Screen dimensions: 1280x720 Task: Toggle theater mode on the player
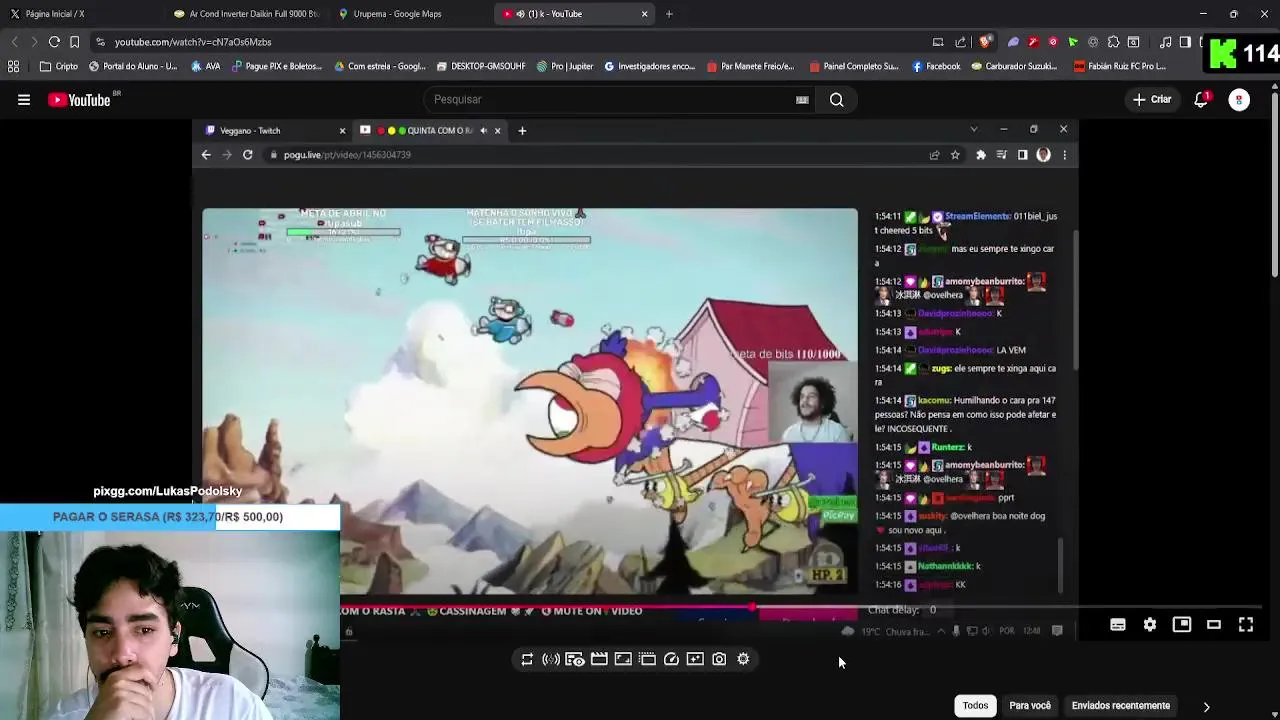1214,625
